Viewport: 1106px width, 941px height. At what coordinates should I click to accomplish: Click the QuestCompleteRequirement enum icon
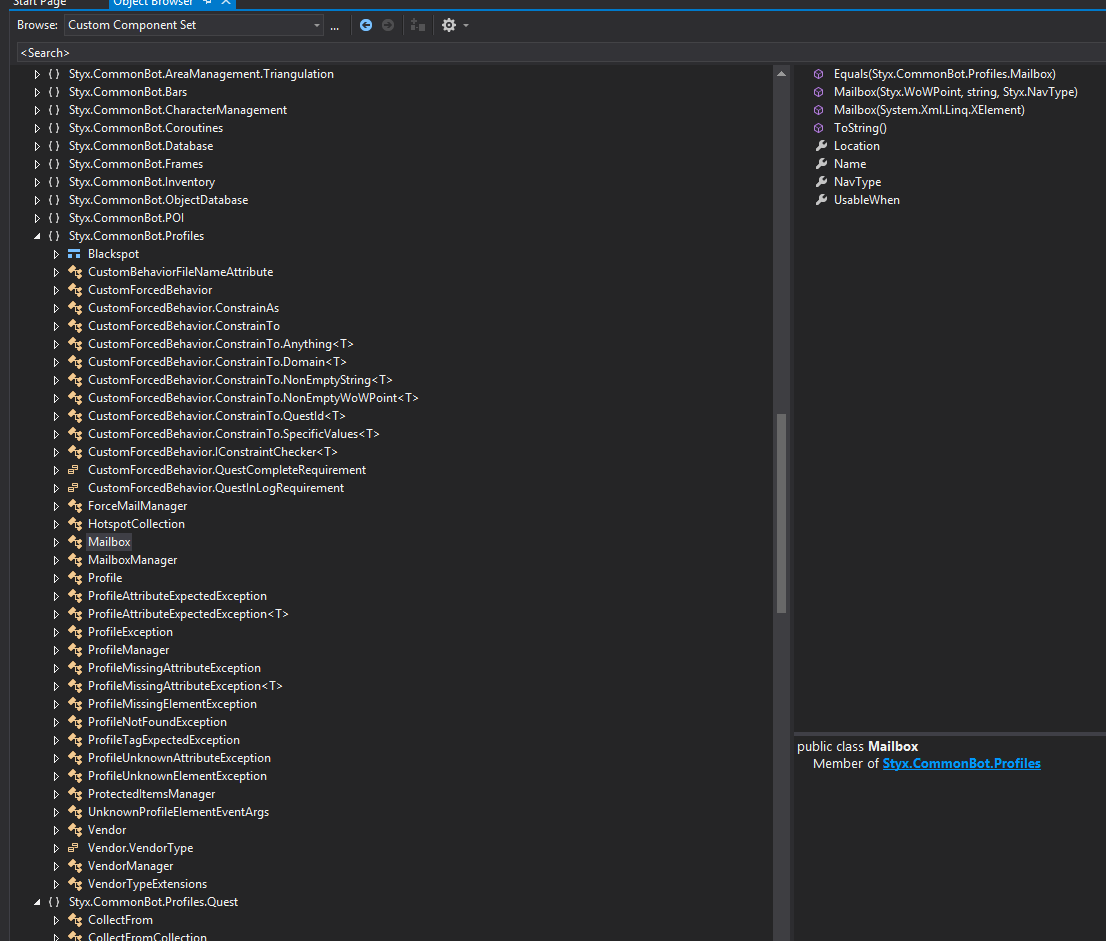click(73, 470)
